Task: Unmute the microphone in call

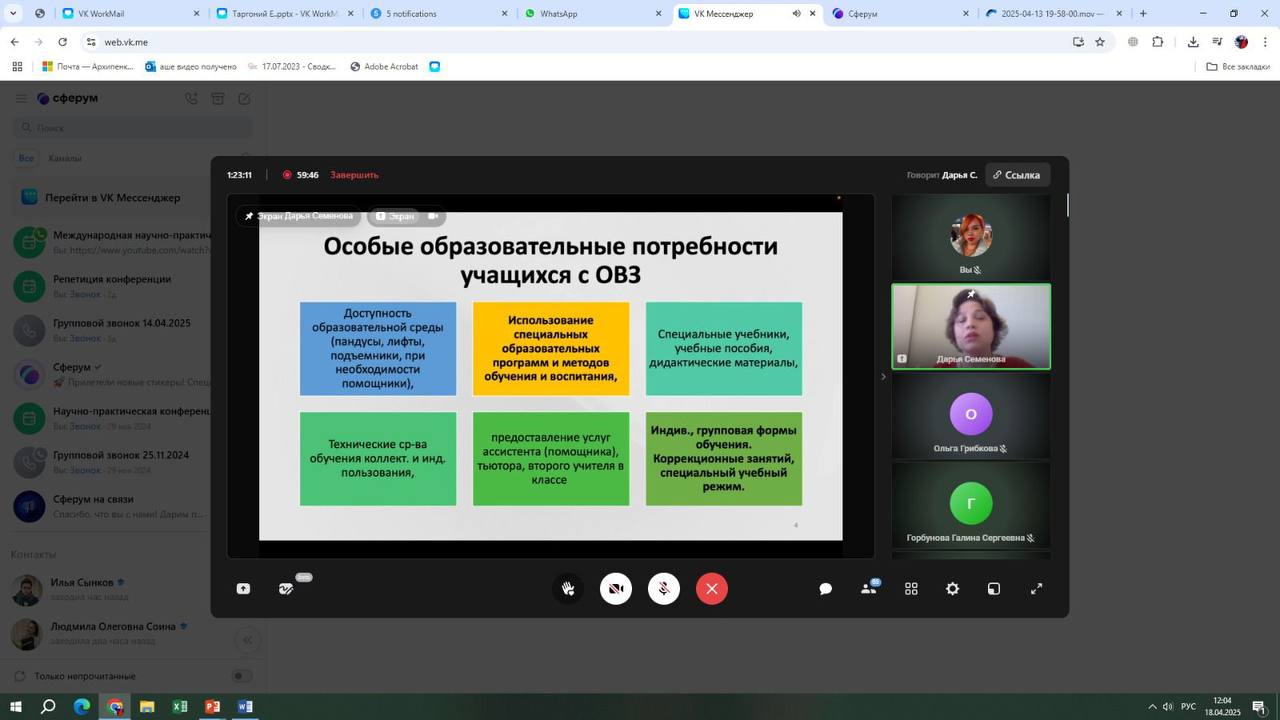Action: tap(664, 589)
